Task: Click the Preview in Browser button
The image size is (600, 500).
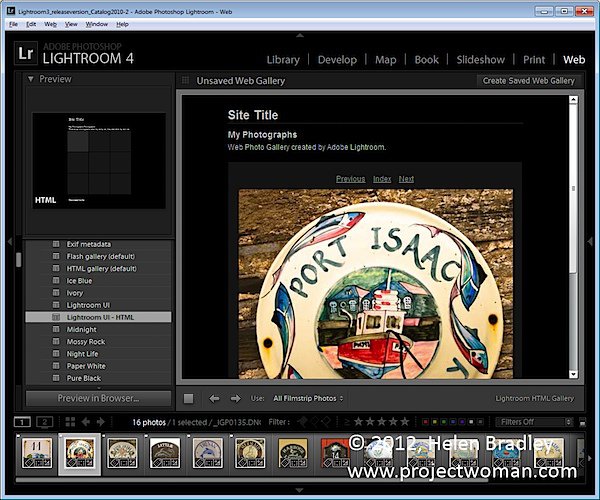Action: click(x=98, y=398)
